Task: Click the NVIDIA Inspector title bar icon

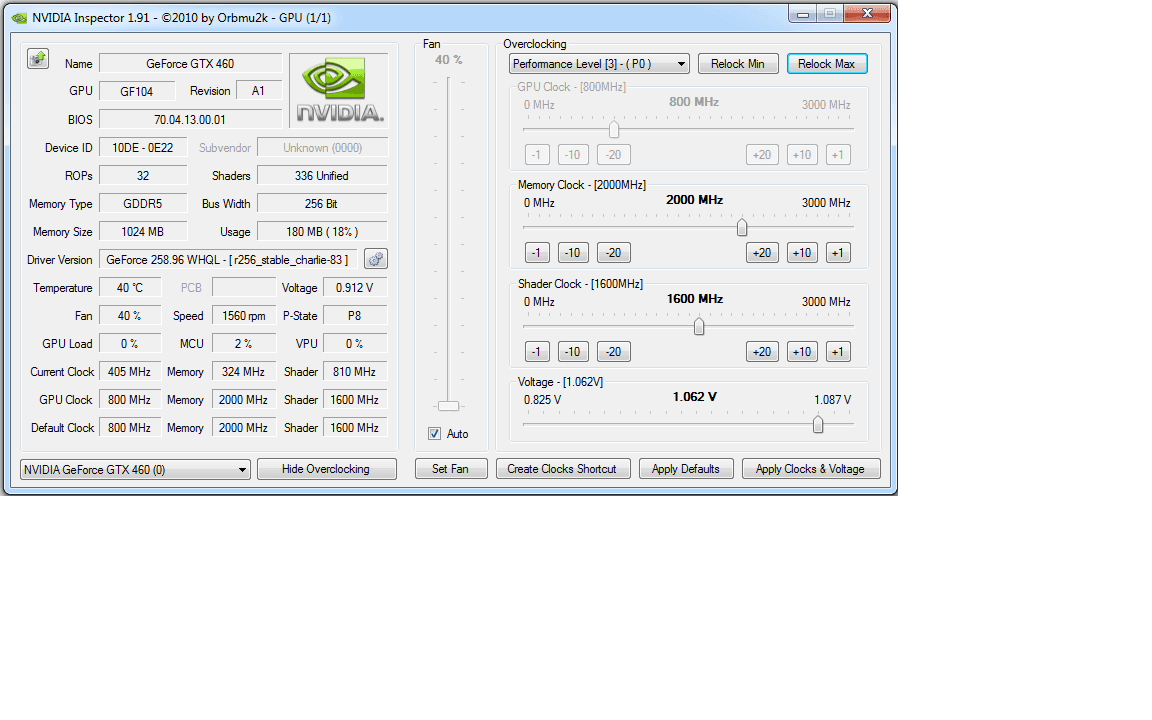Action: 19,18
